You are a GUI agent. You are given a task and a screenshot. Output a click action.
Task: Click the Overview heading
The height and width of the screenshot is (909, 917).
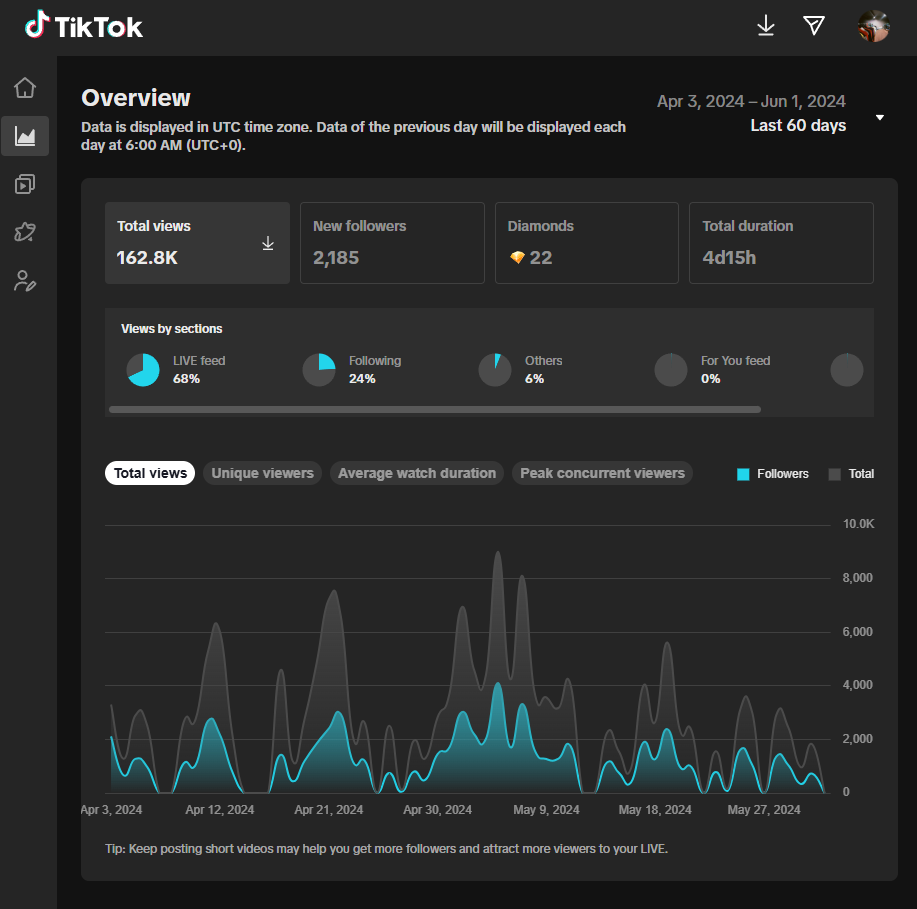pos(136,98)
